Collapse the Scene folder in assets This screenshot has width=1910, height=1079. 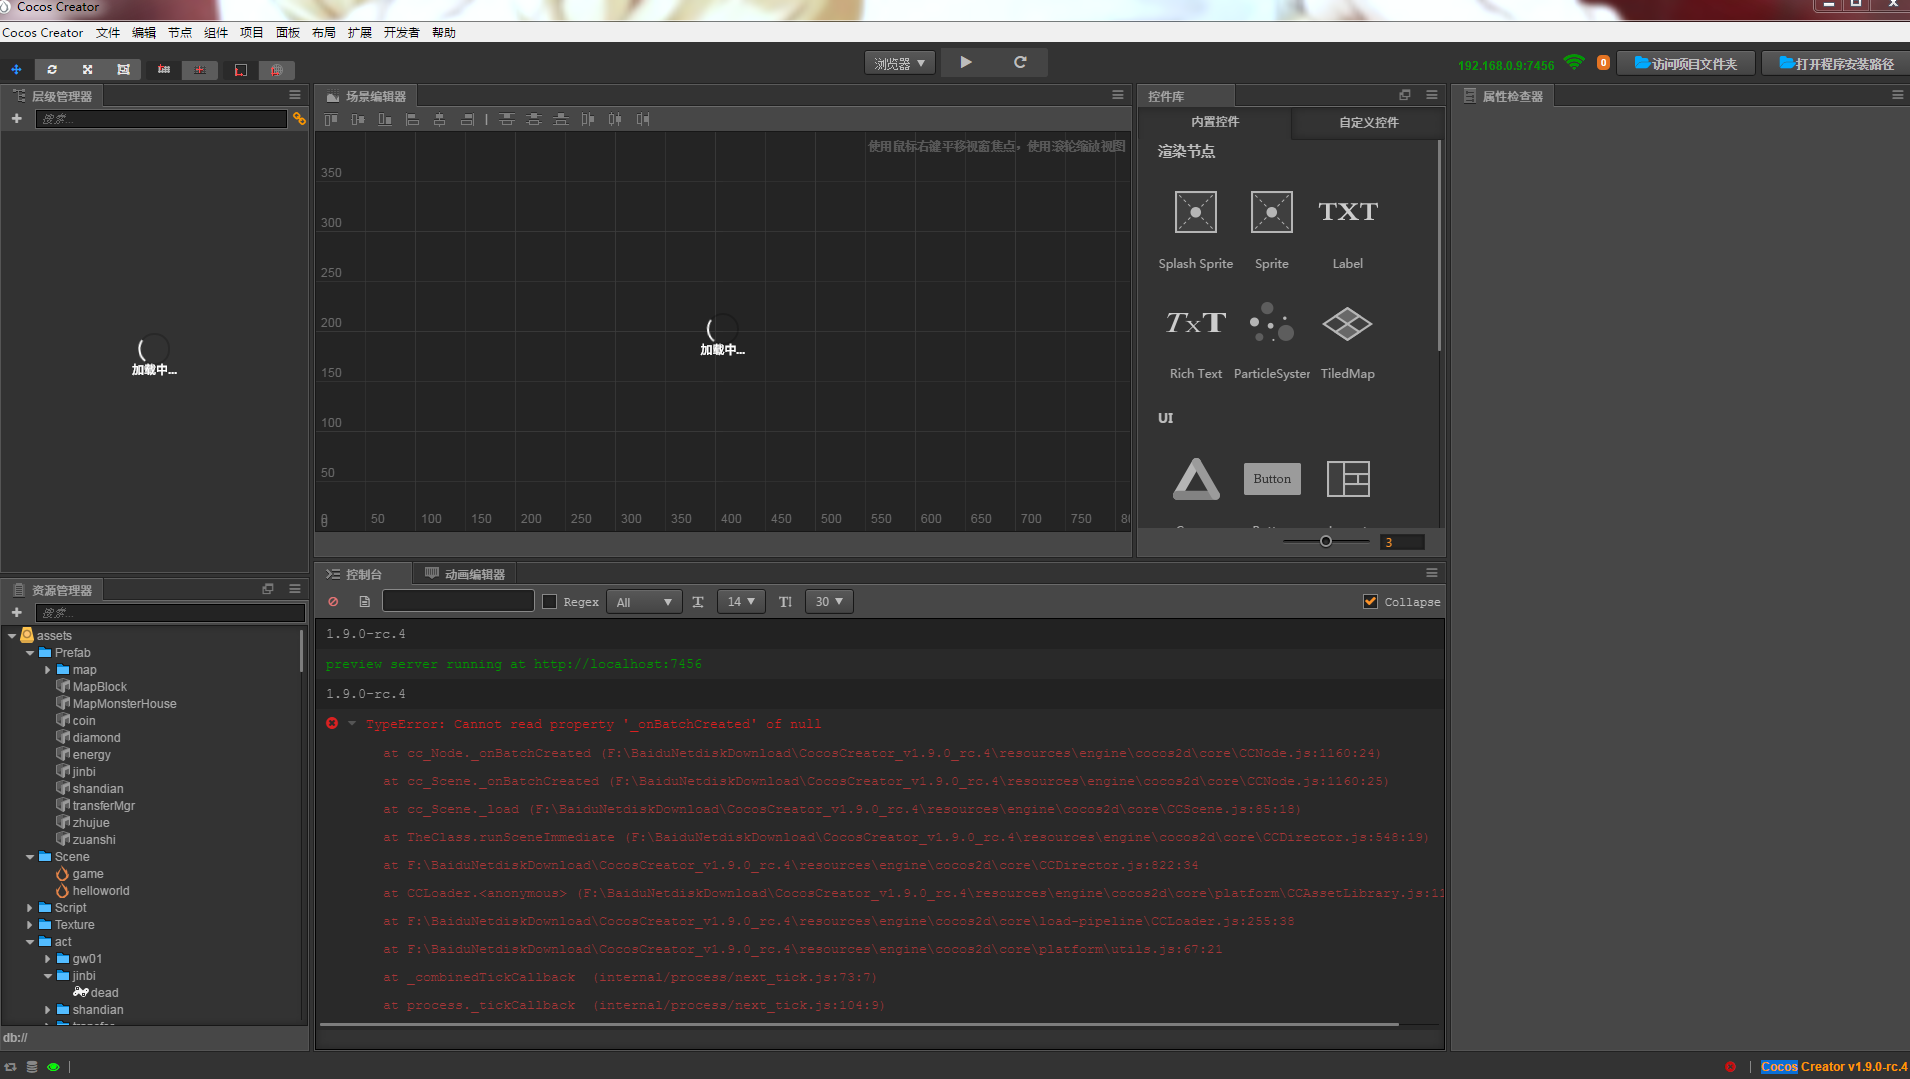(x=30, y=857)
